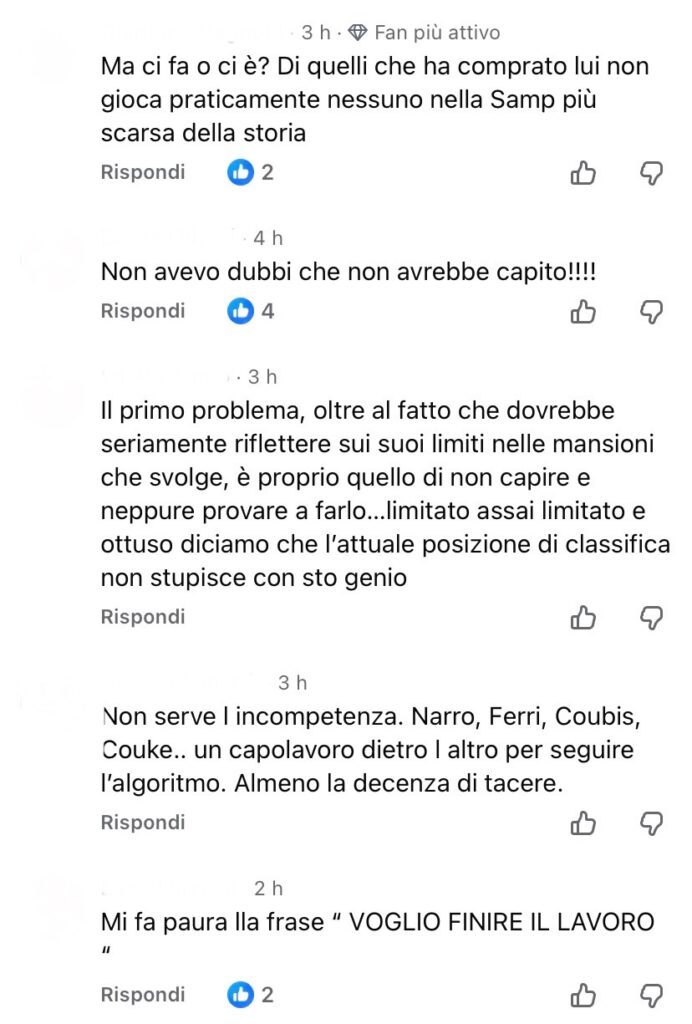Like the "Non avevo dubbi" comment

pos(582,312)
